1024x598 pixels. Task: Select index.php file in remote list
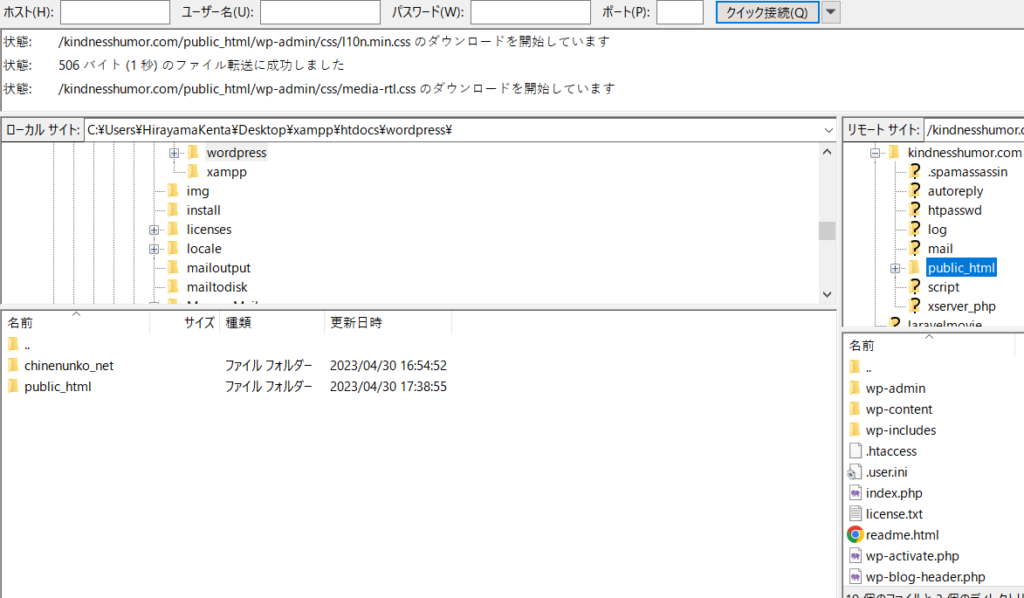[894, 493]
